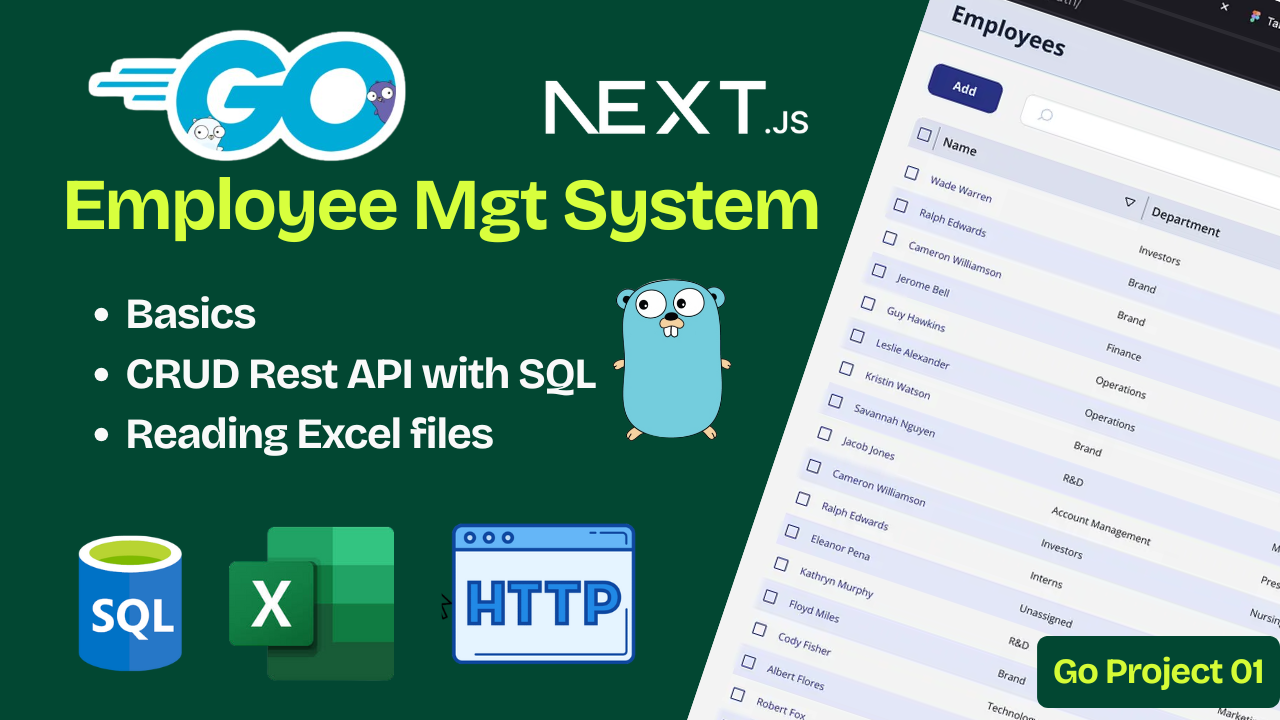The width and height of the screenshot is (1280, 720).
Task: Click the HTTP browser window icon
Action: [x=543, y=594]
